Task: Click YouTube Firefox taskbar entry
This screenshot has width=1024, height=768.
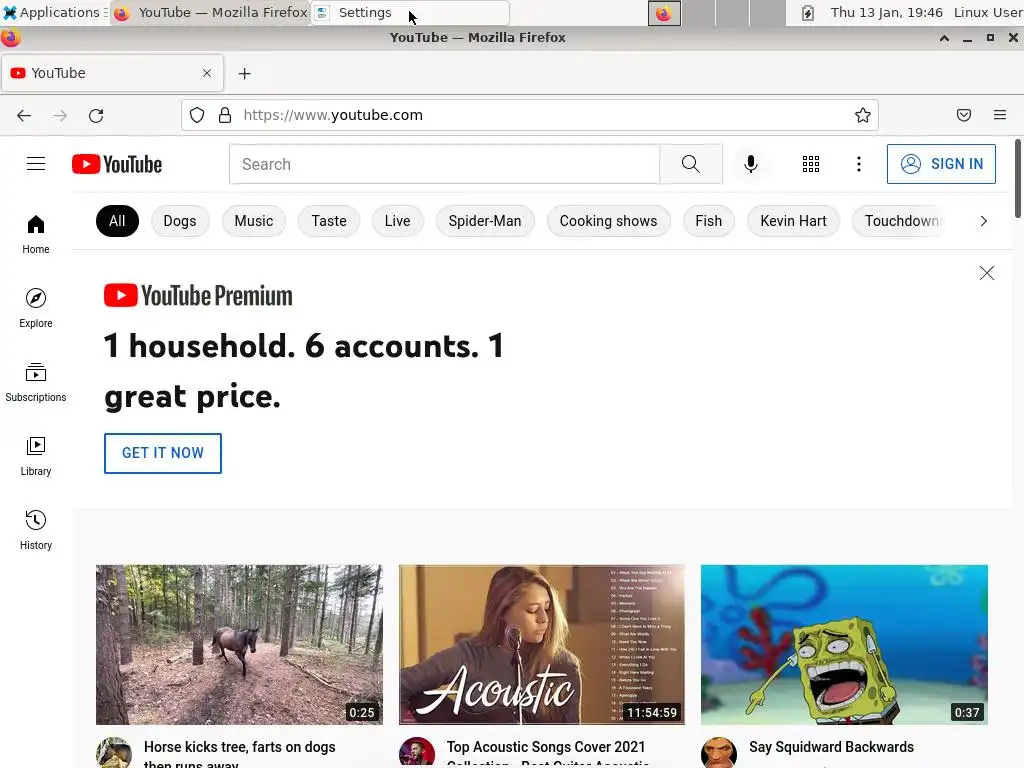Action: (x=210, y=12)
